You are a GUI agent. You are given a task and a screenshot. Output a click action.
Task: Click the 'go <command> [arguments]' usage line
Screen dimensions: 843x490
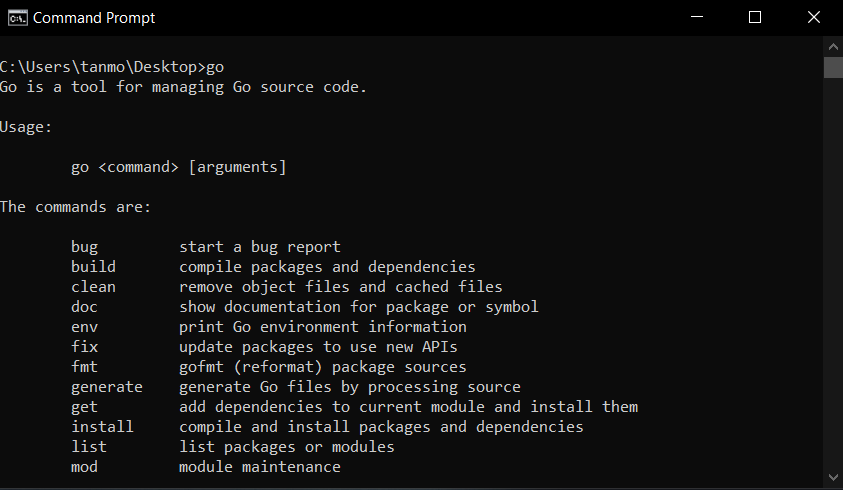click(178, 167)
